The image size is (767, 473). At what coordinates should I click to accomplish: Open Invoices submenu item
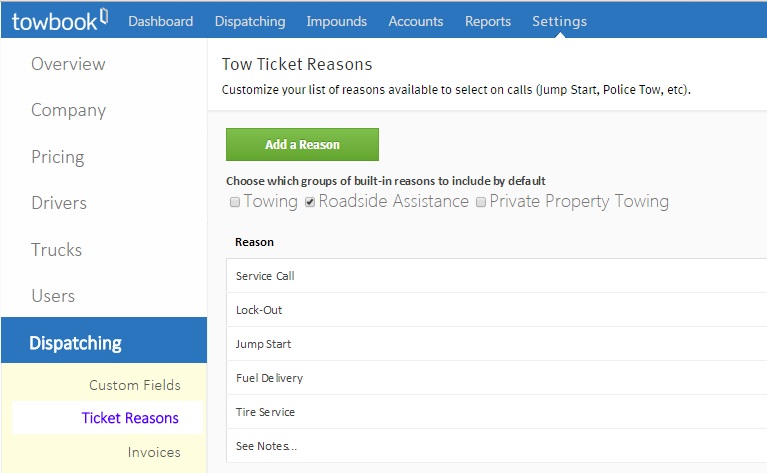click(x=154, y=452)
